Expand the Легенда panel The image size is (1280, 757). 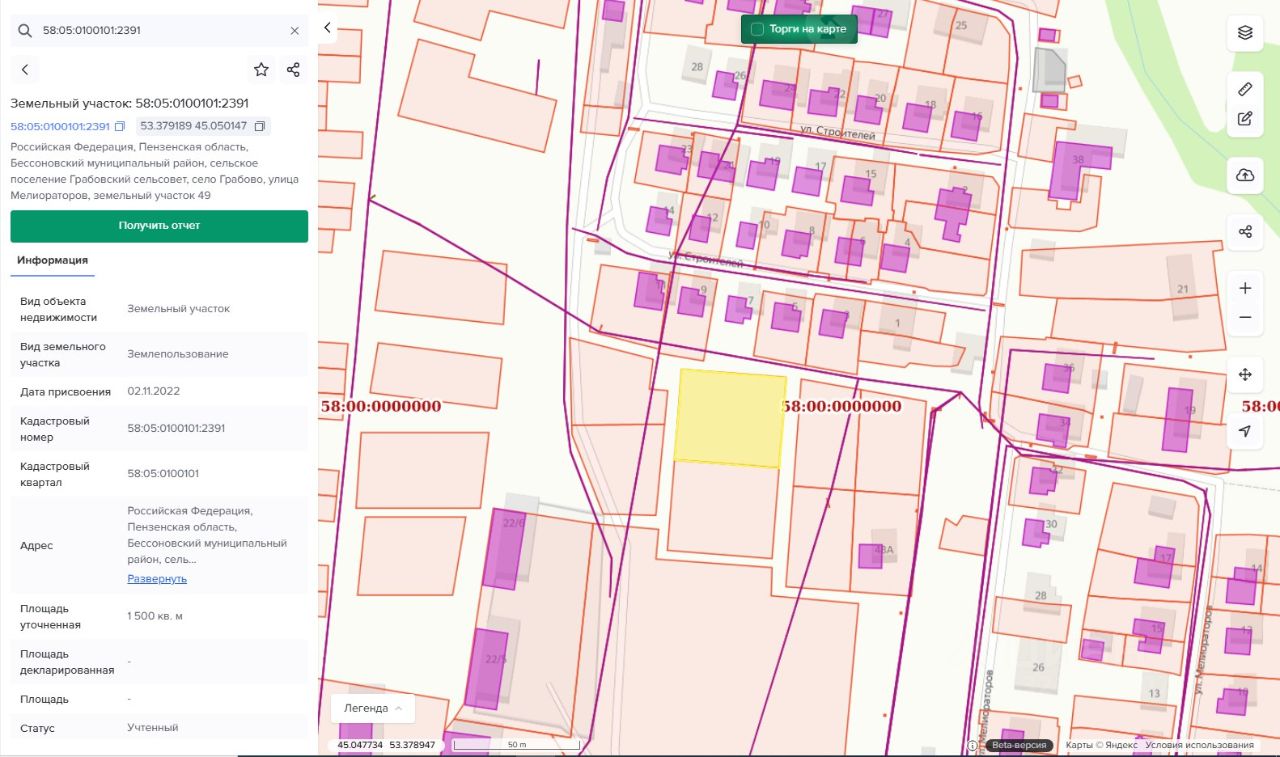tap(373, 708)
